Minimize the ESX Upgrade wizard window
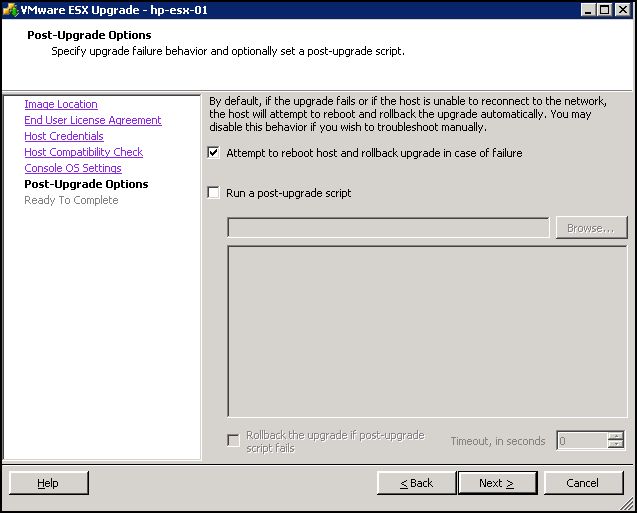 [589, 10]
